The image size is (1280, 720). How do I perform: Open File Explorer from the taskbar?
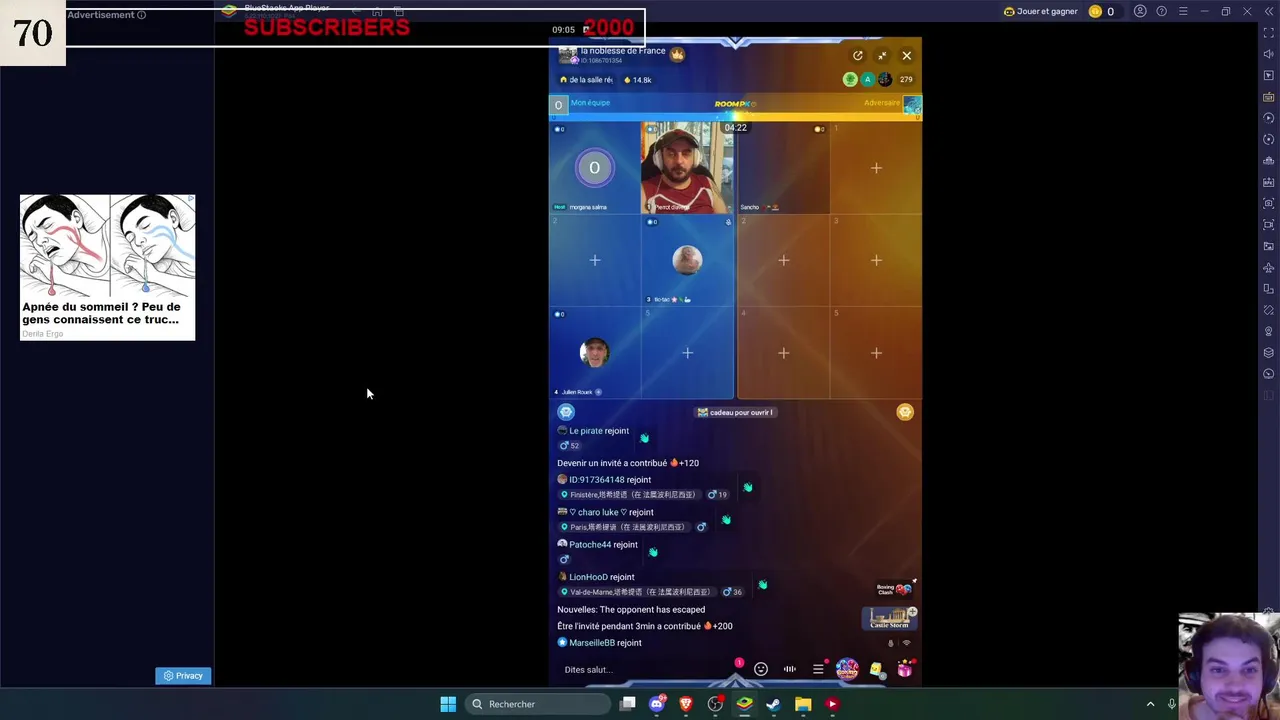pos(803,704)
